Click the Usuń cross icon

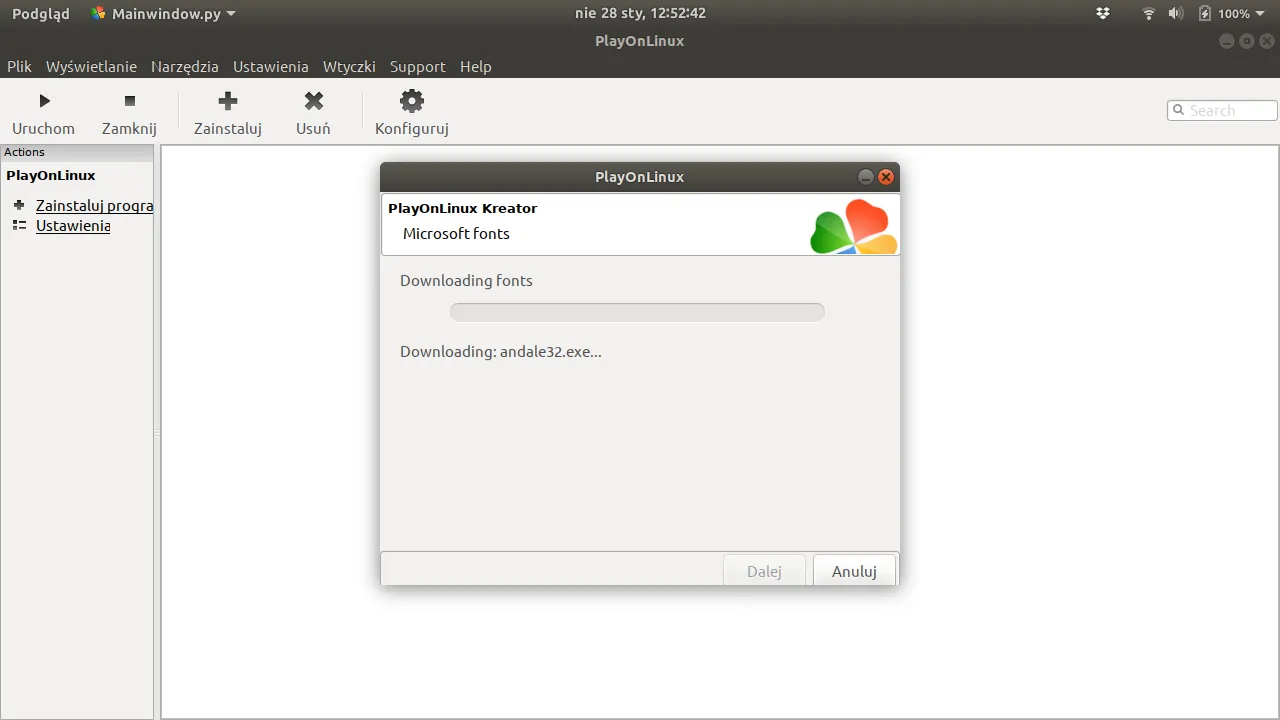pos(314,101)
